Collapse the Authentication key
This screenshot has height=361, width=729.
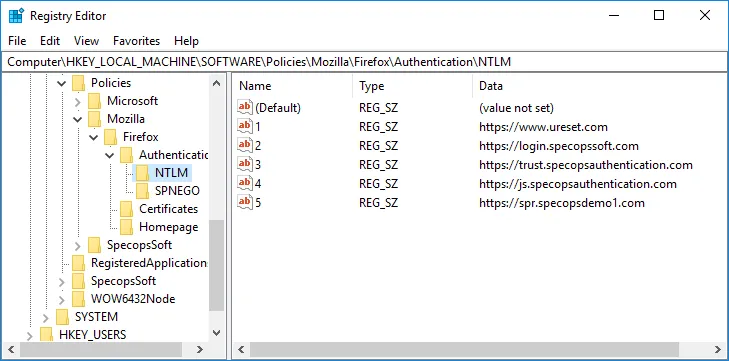pos(109,155)
